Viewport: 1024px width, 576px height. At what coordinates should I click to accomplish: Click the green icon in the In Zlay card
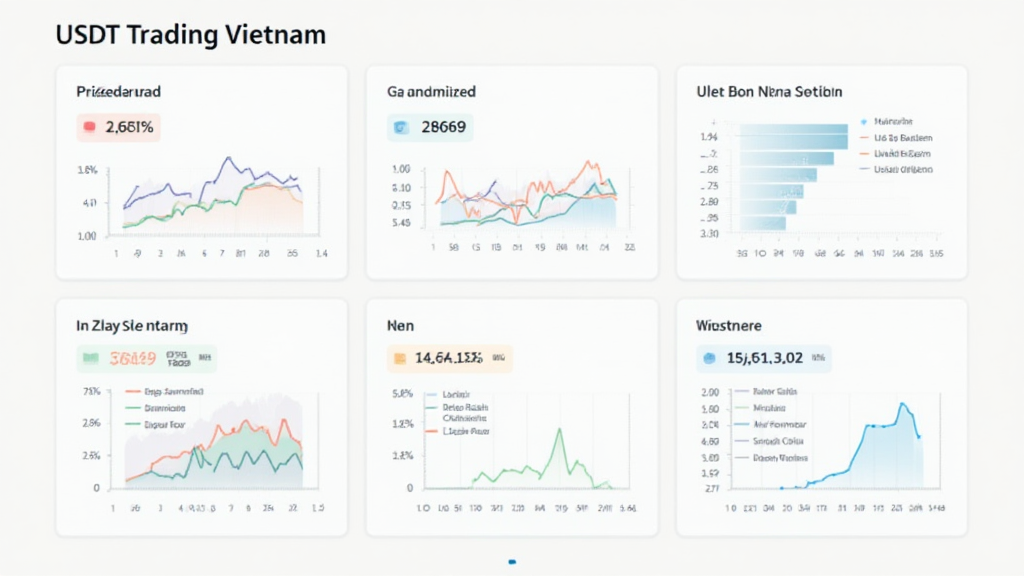tap(90, 358)
